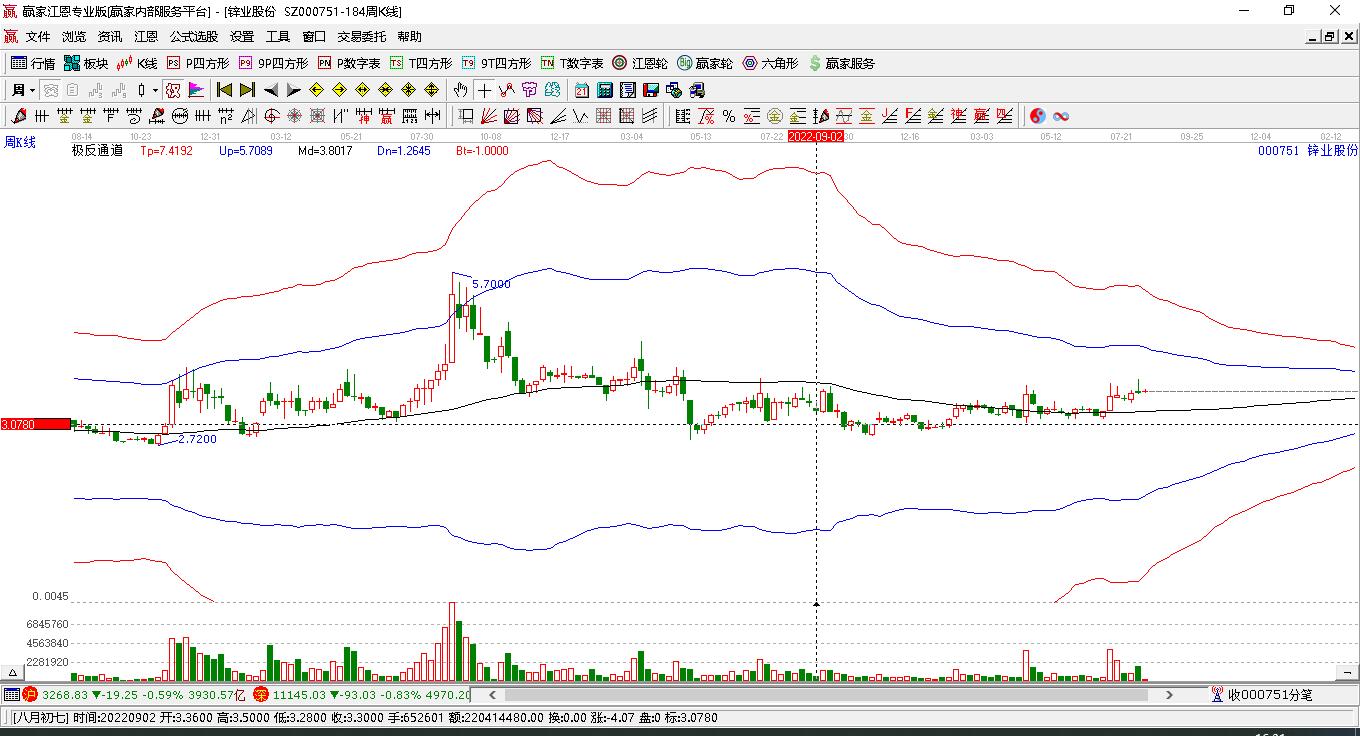
Task: Open the 工具 menu
Action: pos(278,37)
